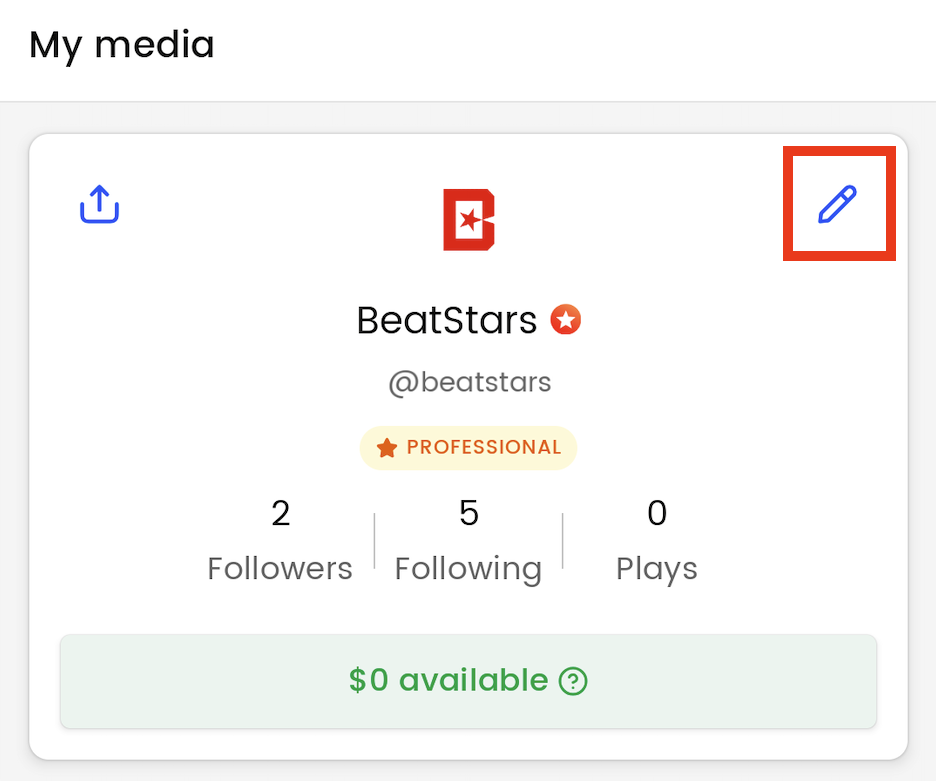The width and height of the screenshot is (936, 781).
Task: Open the BeatStars profile name
Action: click(x=447, y=320)
